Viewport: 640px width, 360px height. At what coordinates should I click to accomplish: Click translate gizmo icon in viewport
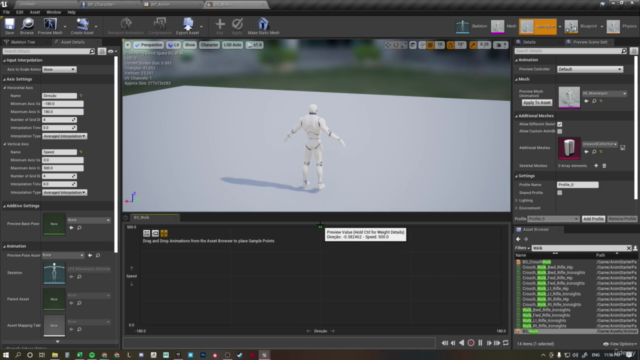pos(387,45)
